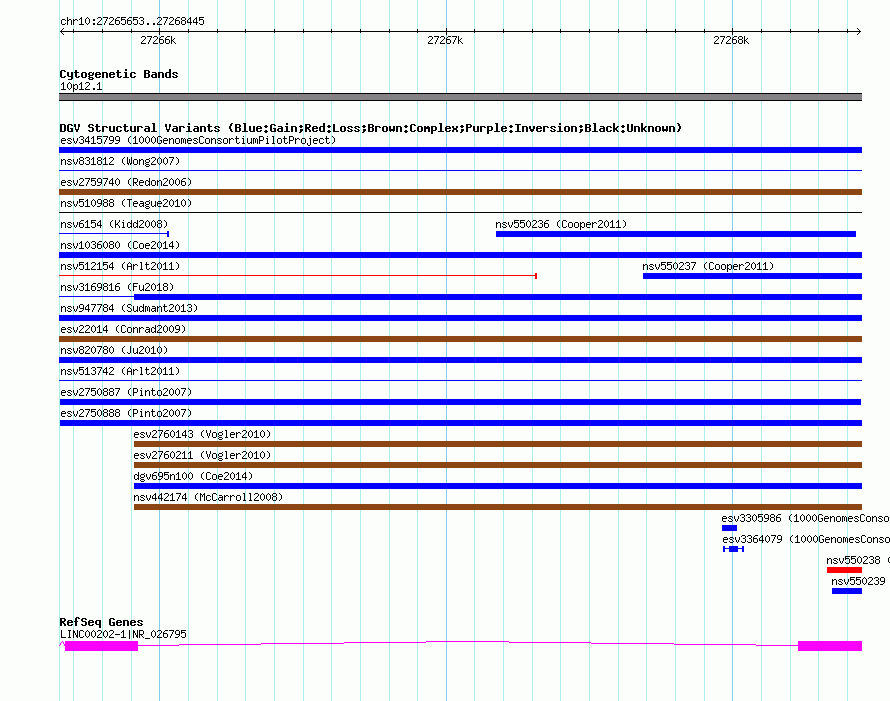Image resolution: width=890 pixels, height=701 pixels.
Task: Click the small red nsv550238 loss bar
Action: [x=844, y=570]
